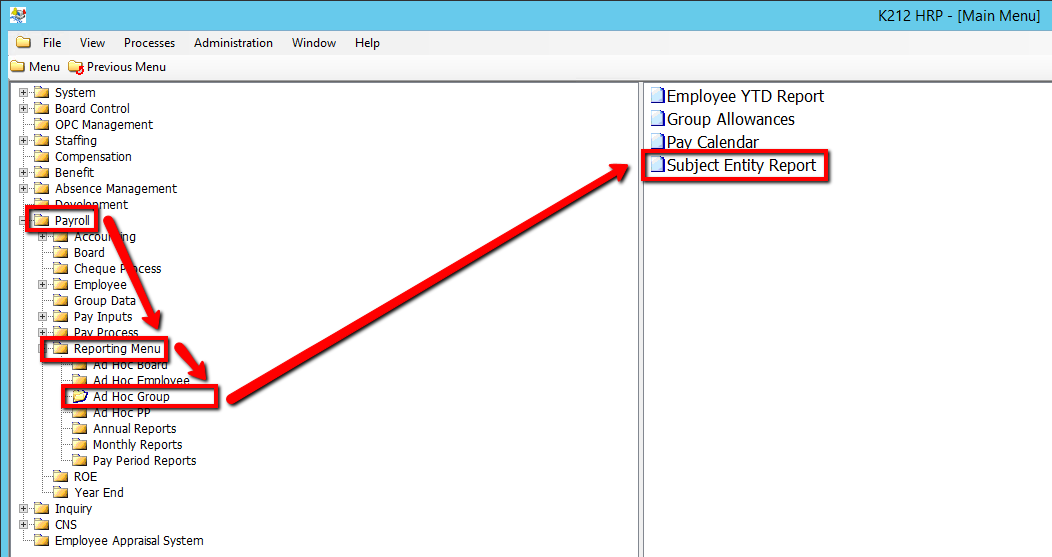Expand the Staffing tree node
Image resolution: width=1052 pixels, height=557 pixels.
(24, 141)
